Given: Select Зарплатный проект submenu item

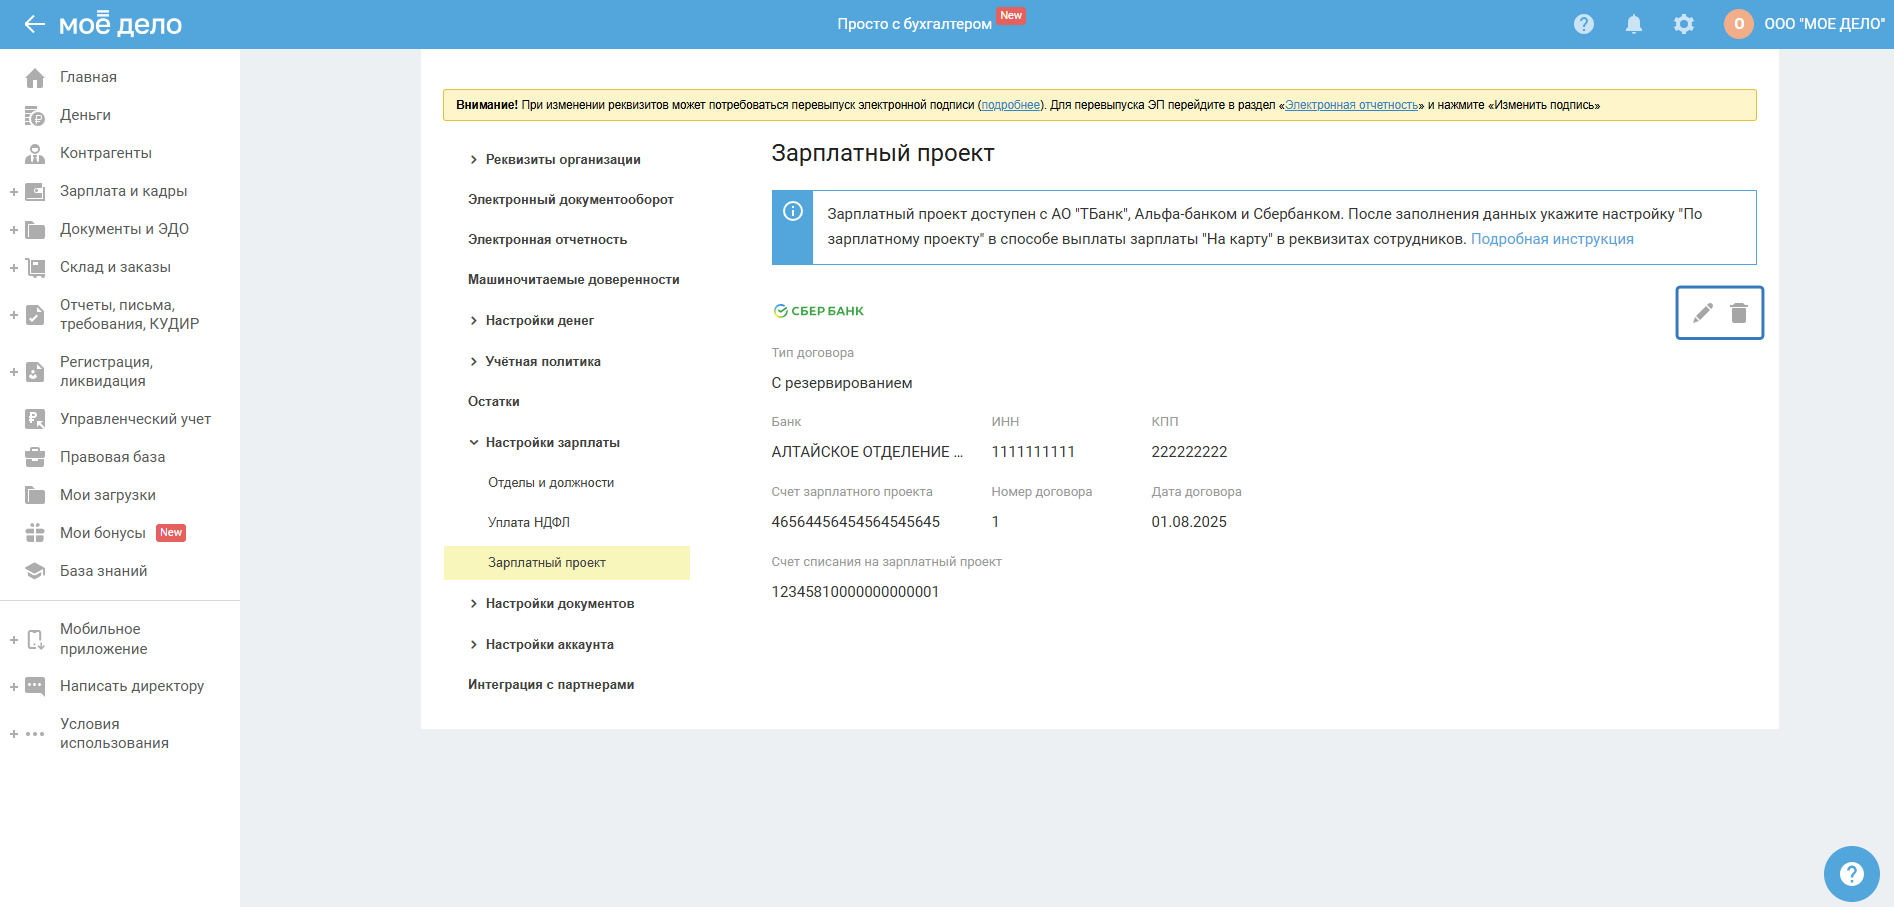Looking at the screenshot, I should pyautogui.click(x=567, y=563).
